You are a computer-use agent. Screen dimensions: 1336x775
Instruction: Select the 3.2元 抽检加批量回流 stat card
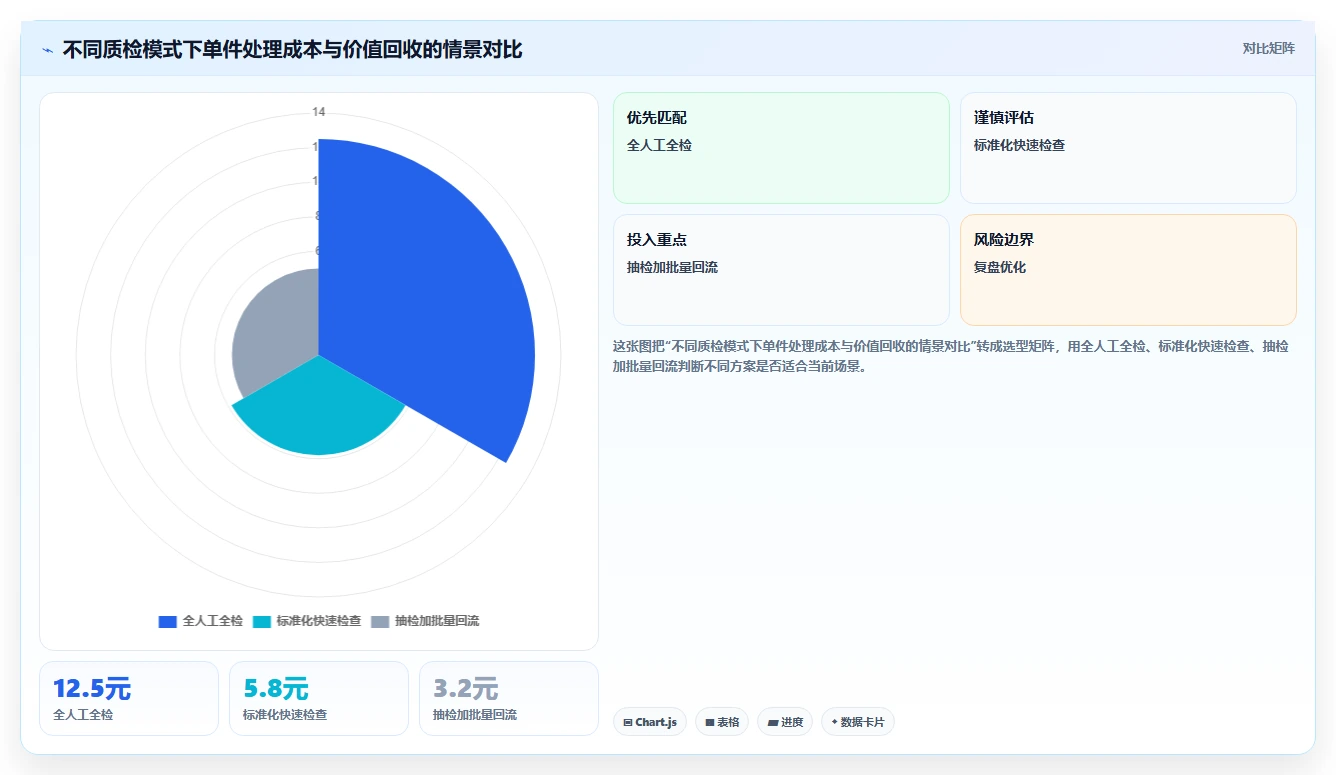[509, 698]
